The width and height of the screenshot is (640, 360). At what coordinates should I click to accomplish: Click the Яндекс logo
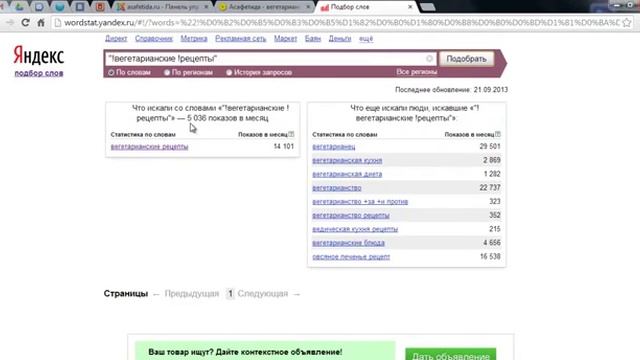click(x=39, y=56)
